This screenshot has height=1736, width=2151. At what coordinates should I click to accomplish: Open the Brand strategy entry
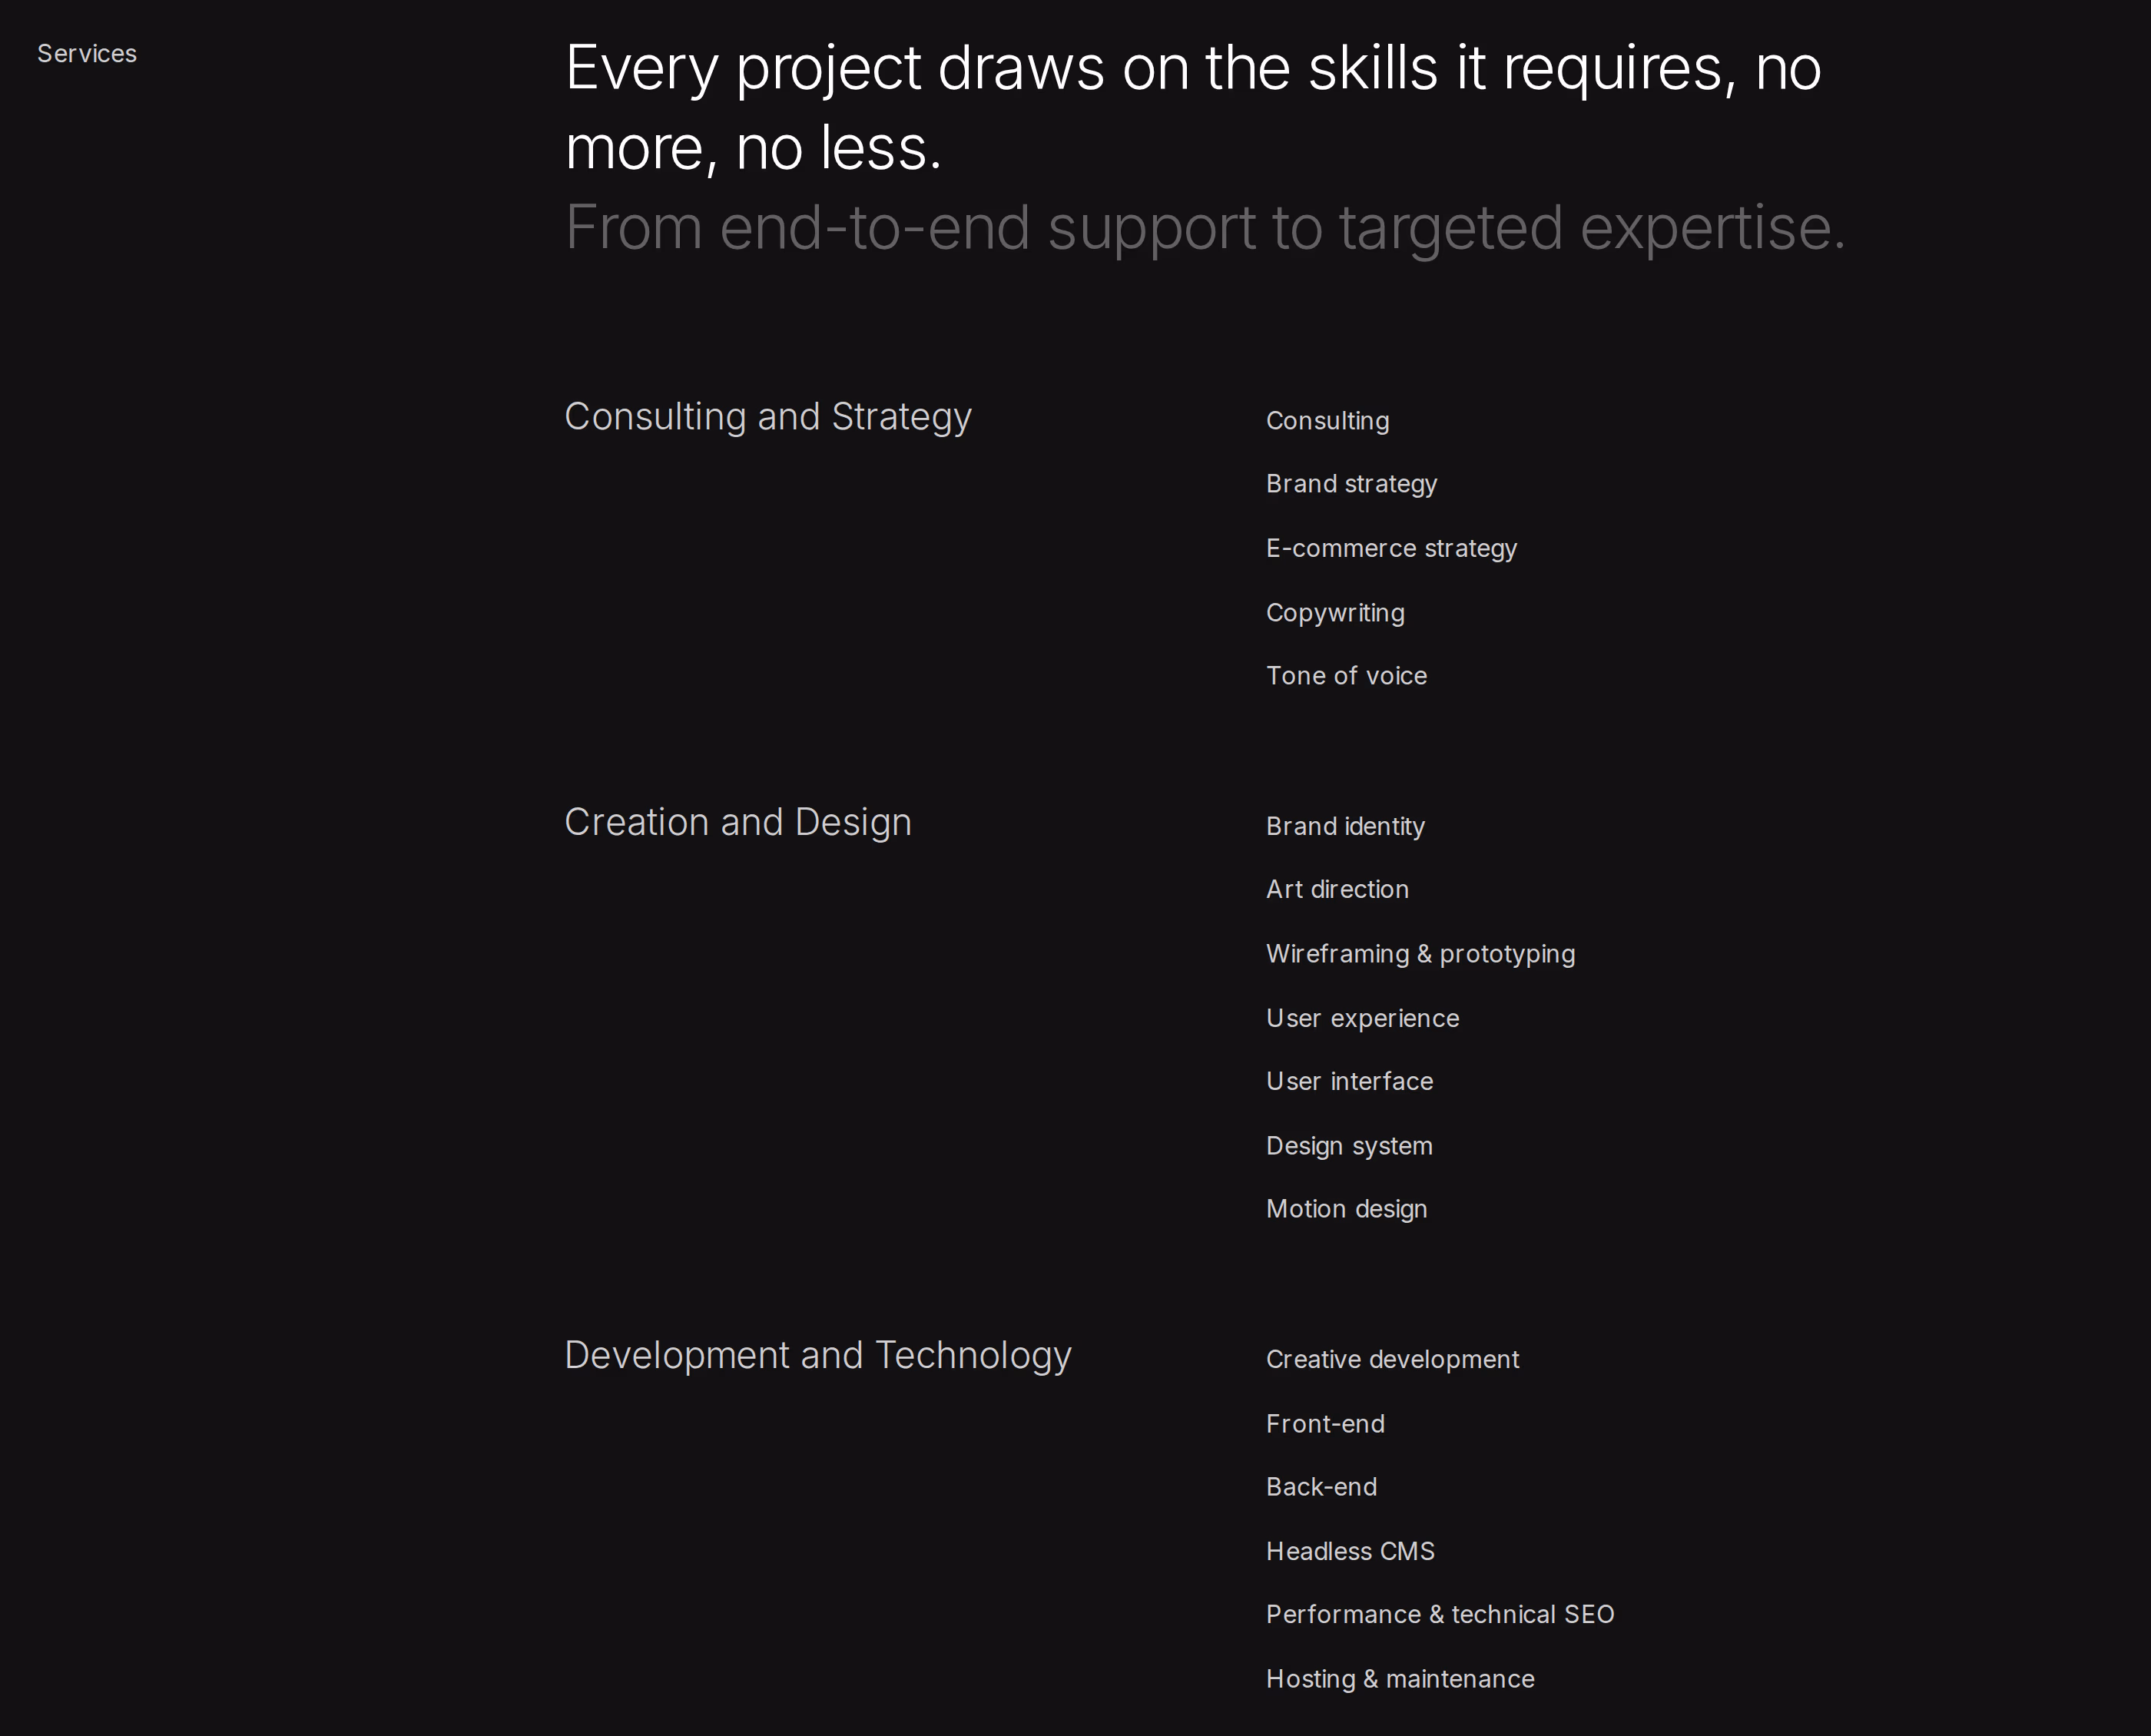click(1351, 484)
